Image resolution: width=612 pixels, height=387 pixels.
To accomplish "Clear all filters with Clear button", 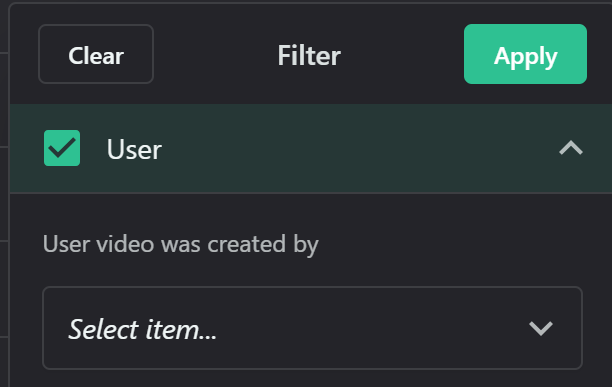I will (x=96, y=54).
